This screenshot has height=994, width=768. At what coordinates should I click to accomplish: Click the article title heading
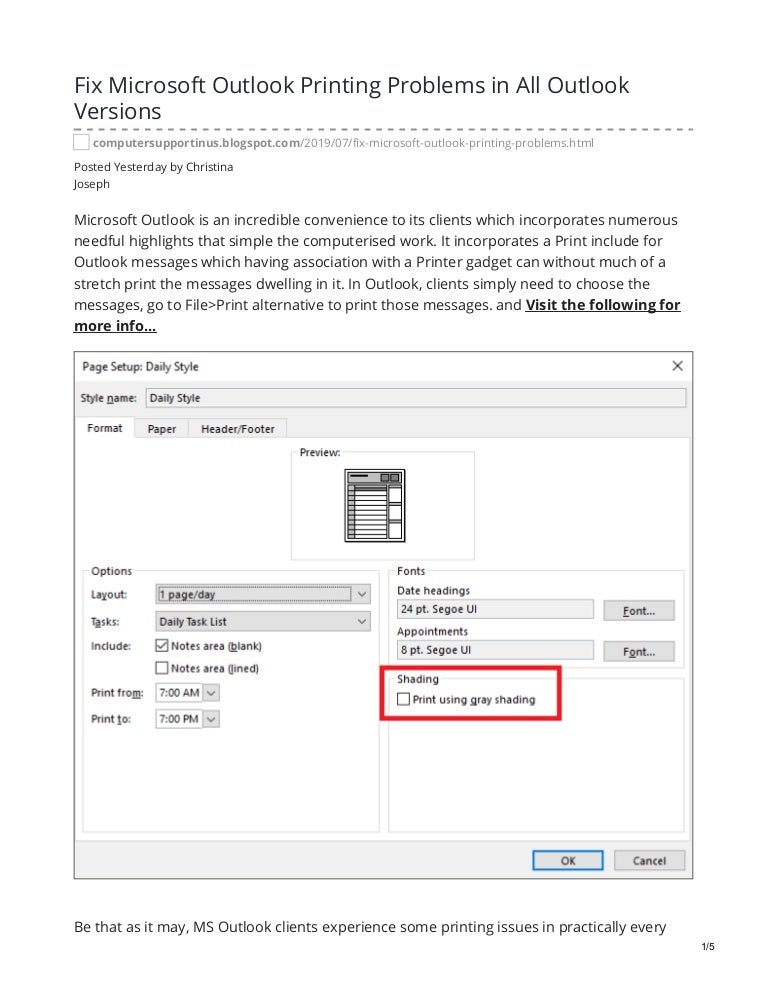point(351,98)
